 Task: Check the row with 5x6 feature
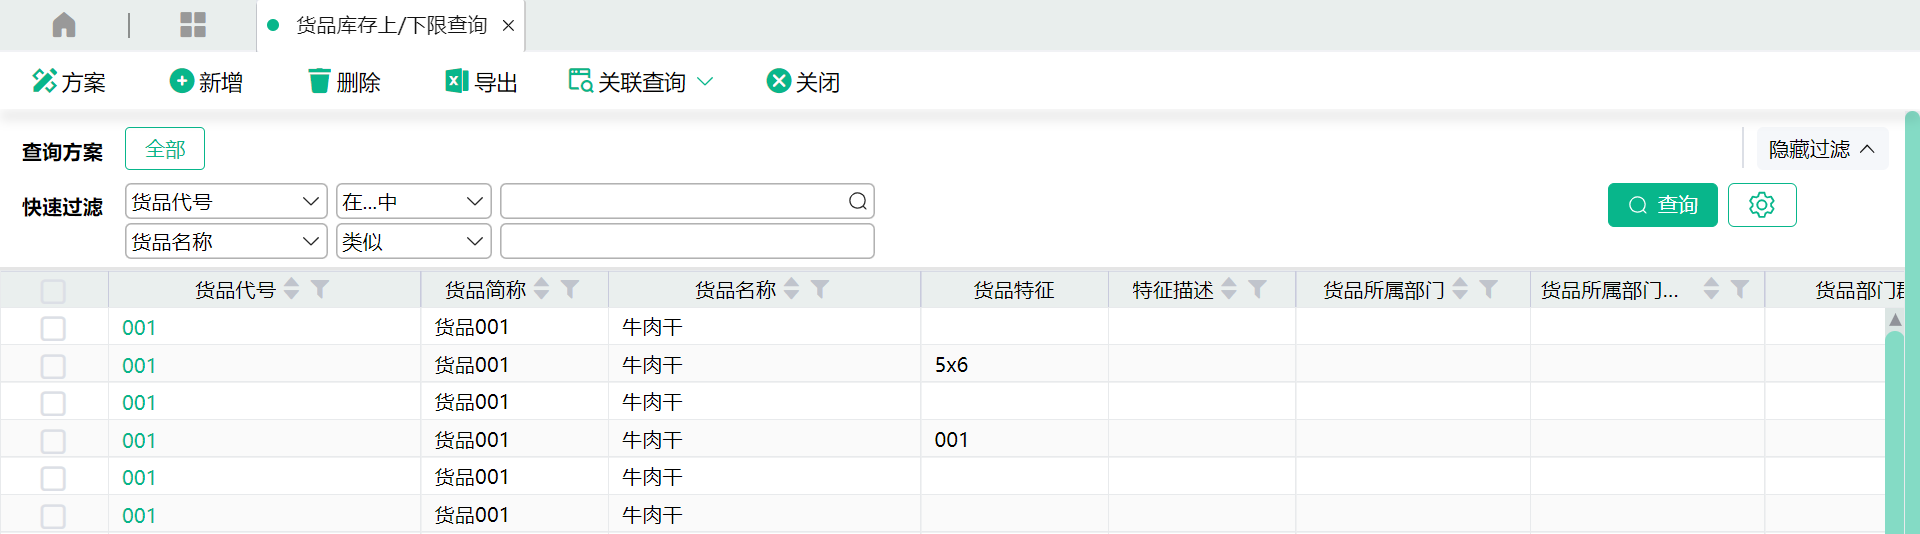click(53, 366)
